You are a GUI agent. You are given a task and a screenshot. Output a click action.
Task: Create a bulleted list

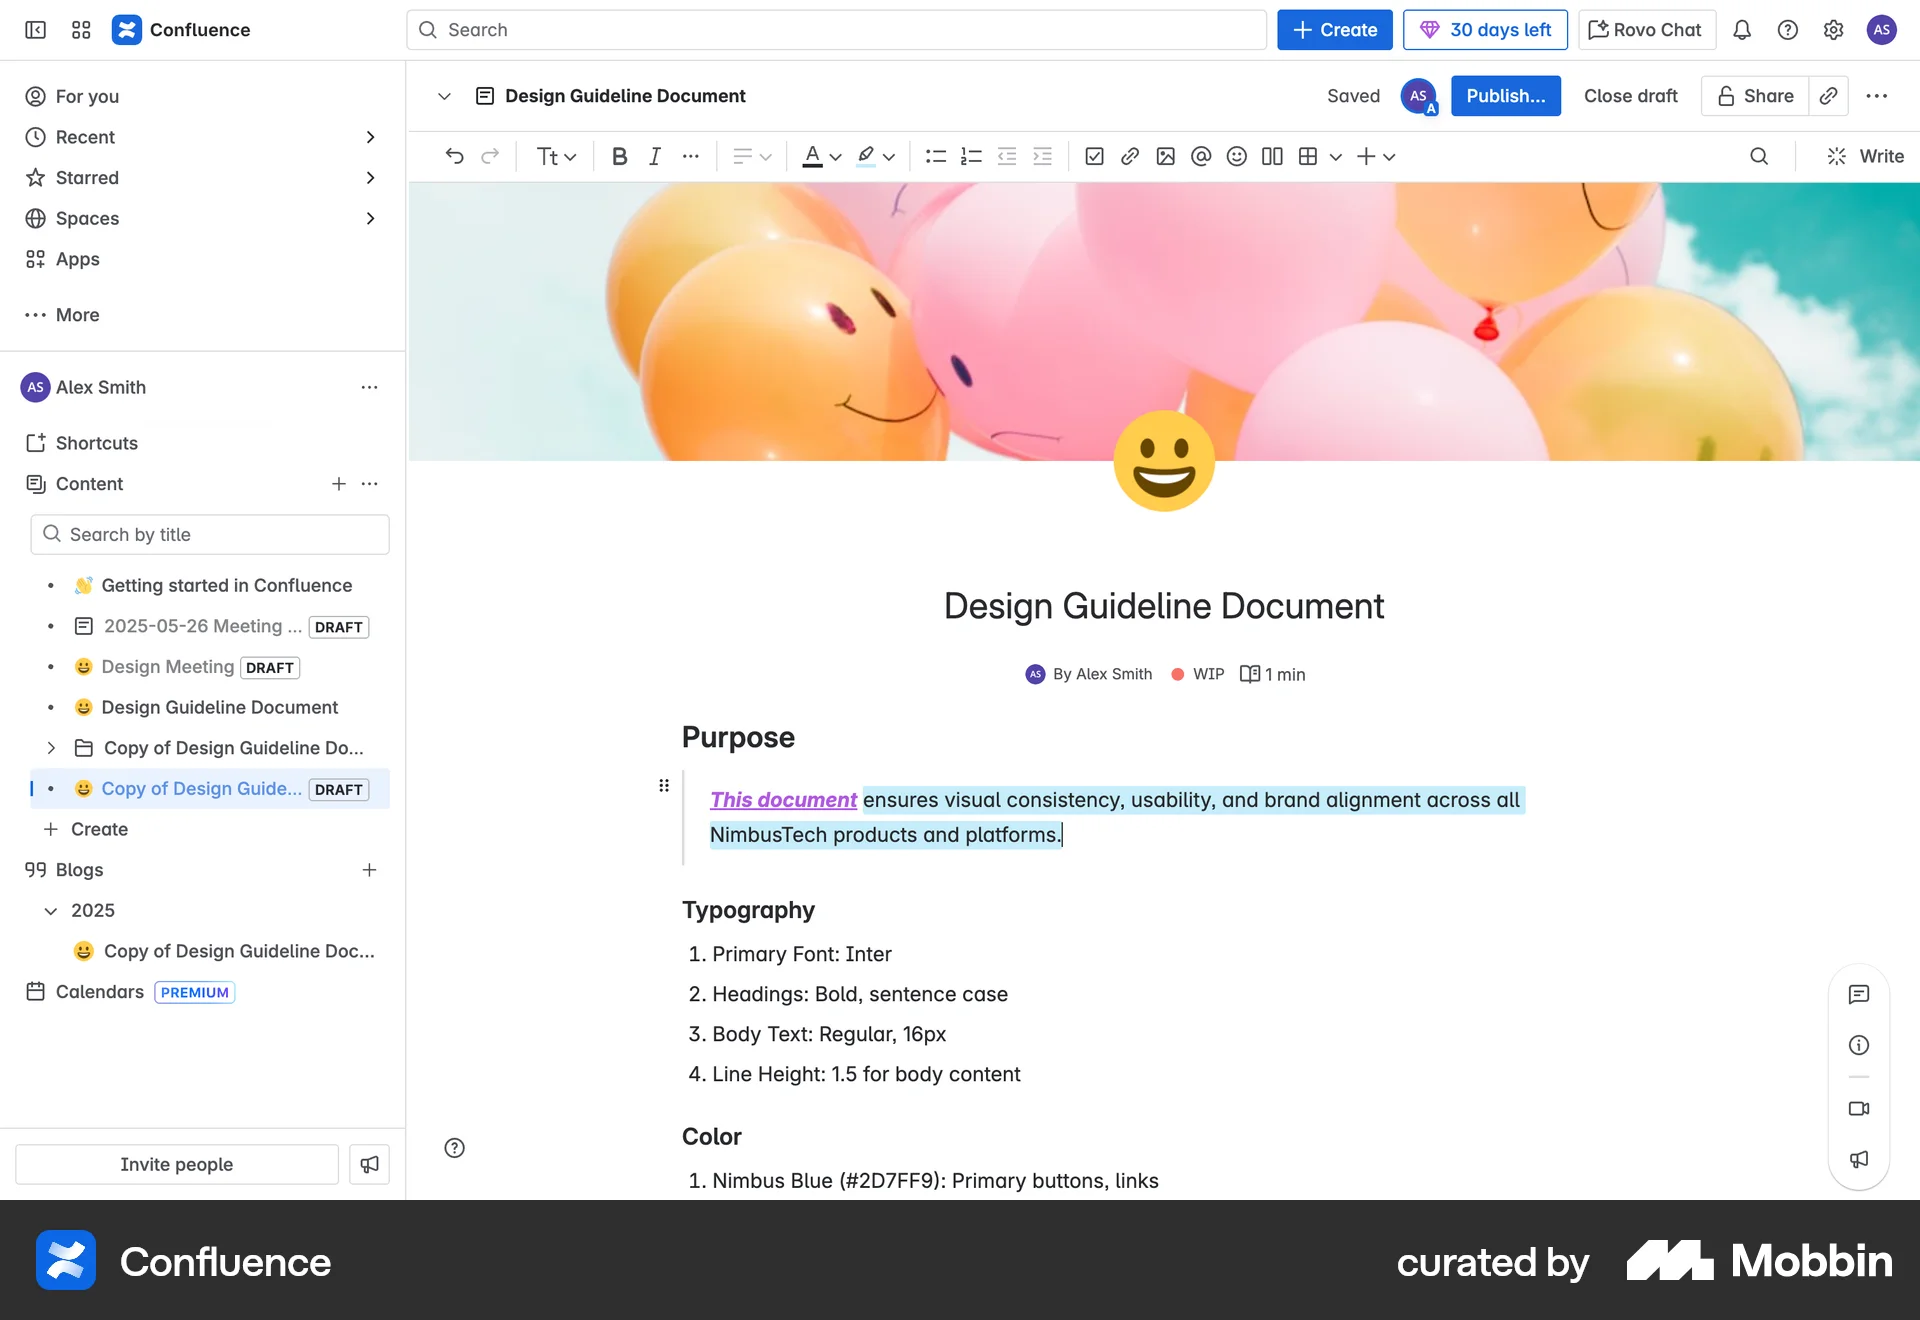click(x=935, y=156)
